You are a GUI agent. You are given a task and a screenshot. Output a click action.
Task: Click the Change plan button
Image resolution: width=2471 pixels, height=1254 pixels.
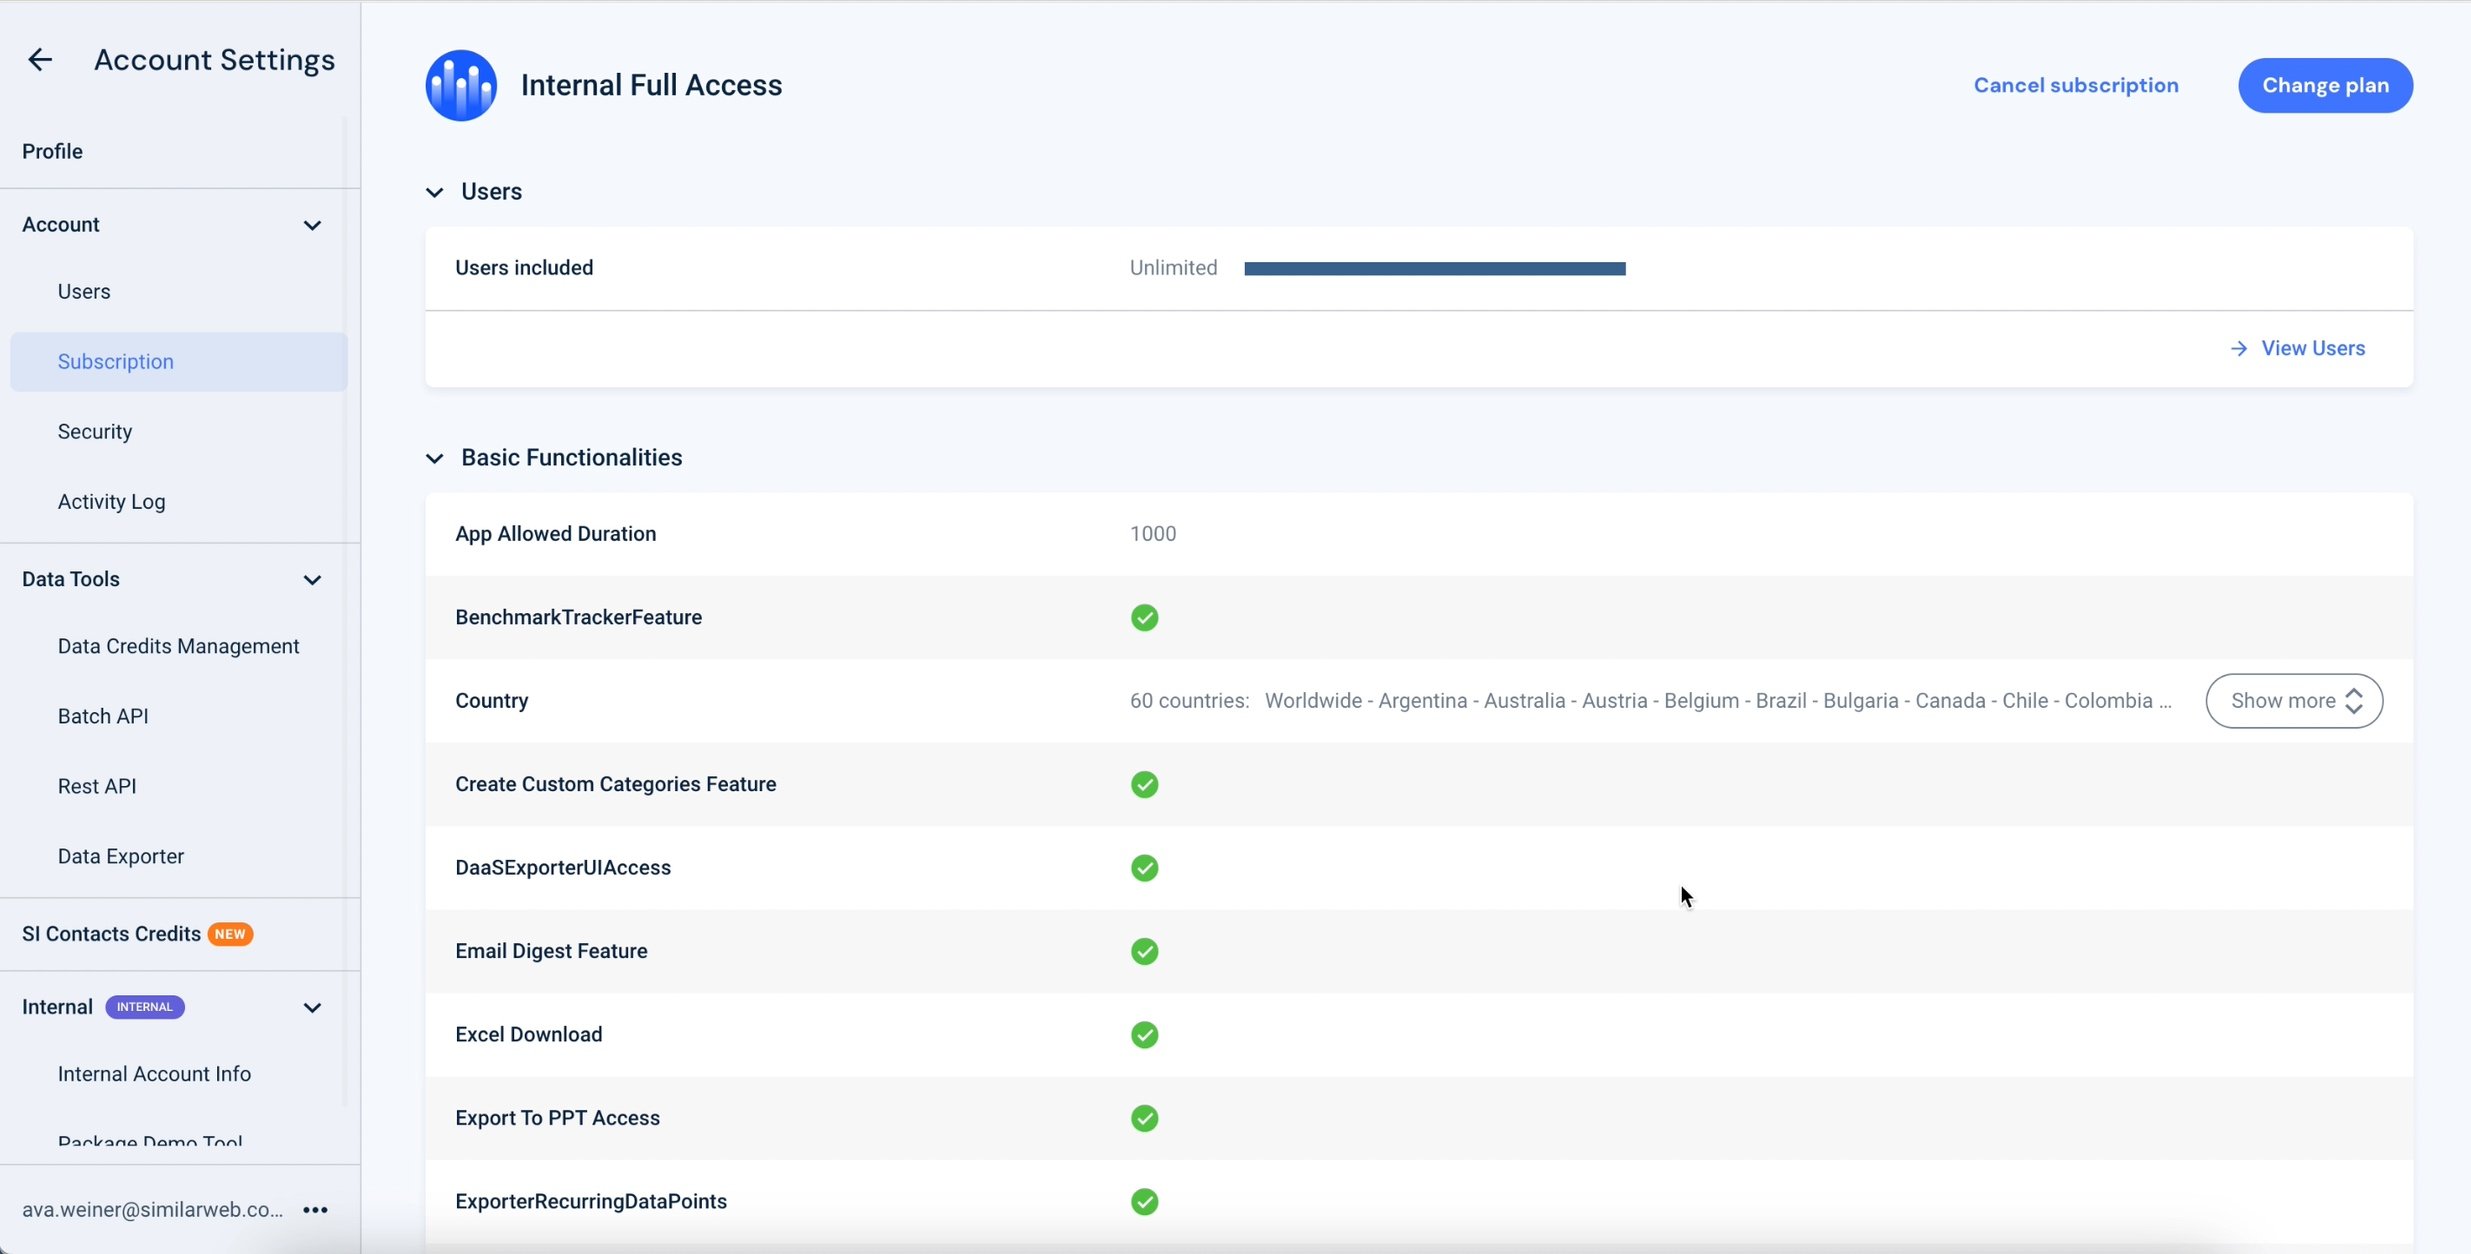coord(2325,85)
